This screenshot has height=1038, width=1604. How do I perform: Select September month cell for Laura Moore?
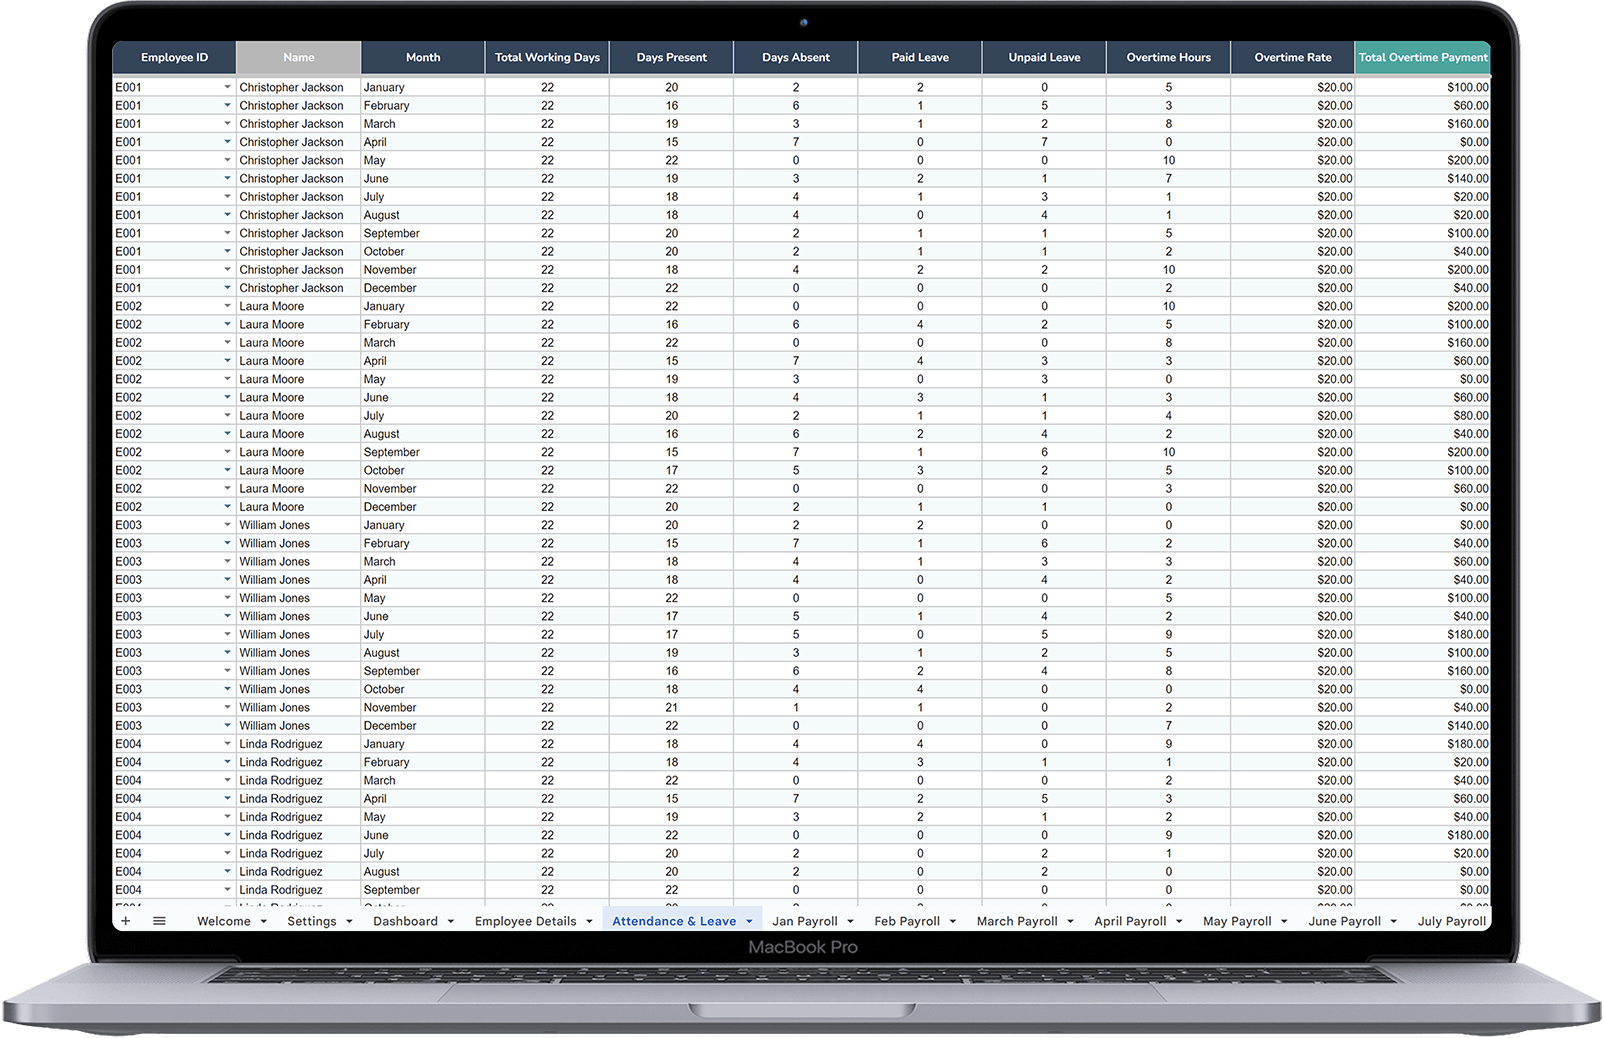click(423, 452)
